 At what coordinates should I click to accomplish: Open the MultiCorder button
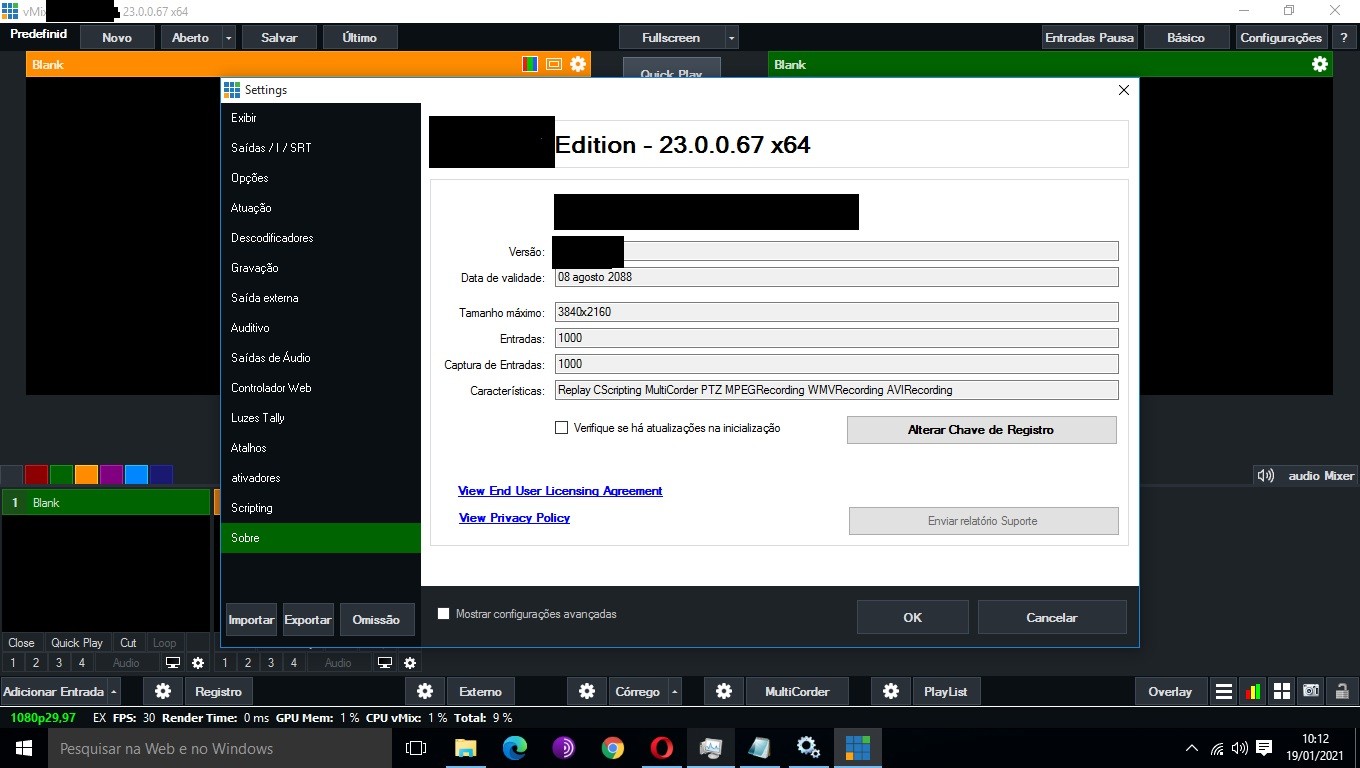pyautogui.click(x=797, y=691)
